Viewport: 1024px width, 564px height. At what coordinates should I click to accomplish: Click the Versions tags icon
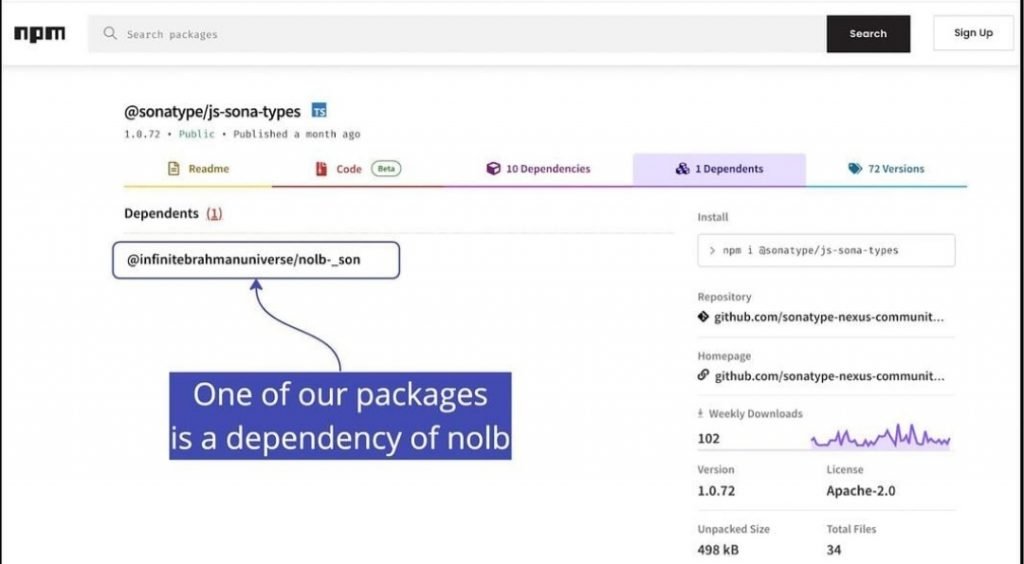coord(855,168)
